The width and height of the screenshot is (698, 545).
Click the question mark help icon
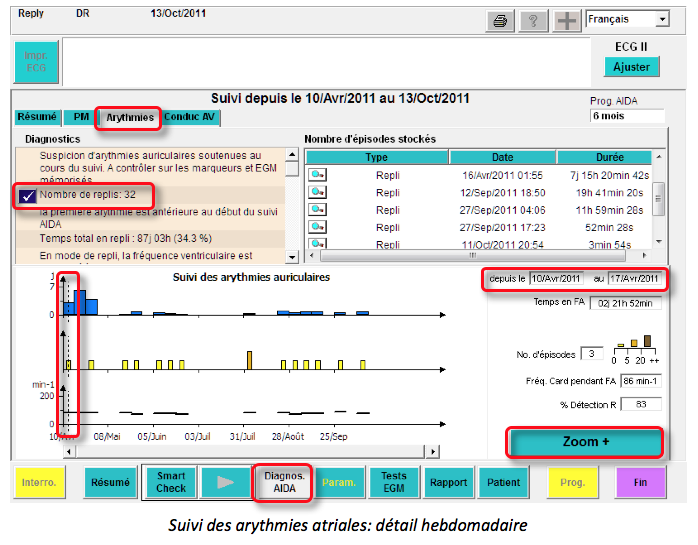[x=534, y=21]
